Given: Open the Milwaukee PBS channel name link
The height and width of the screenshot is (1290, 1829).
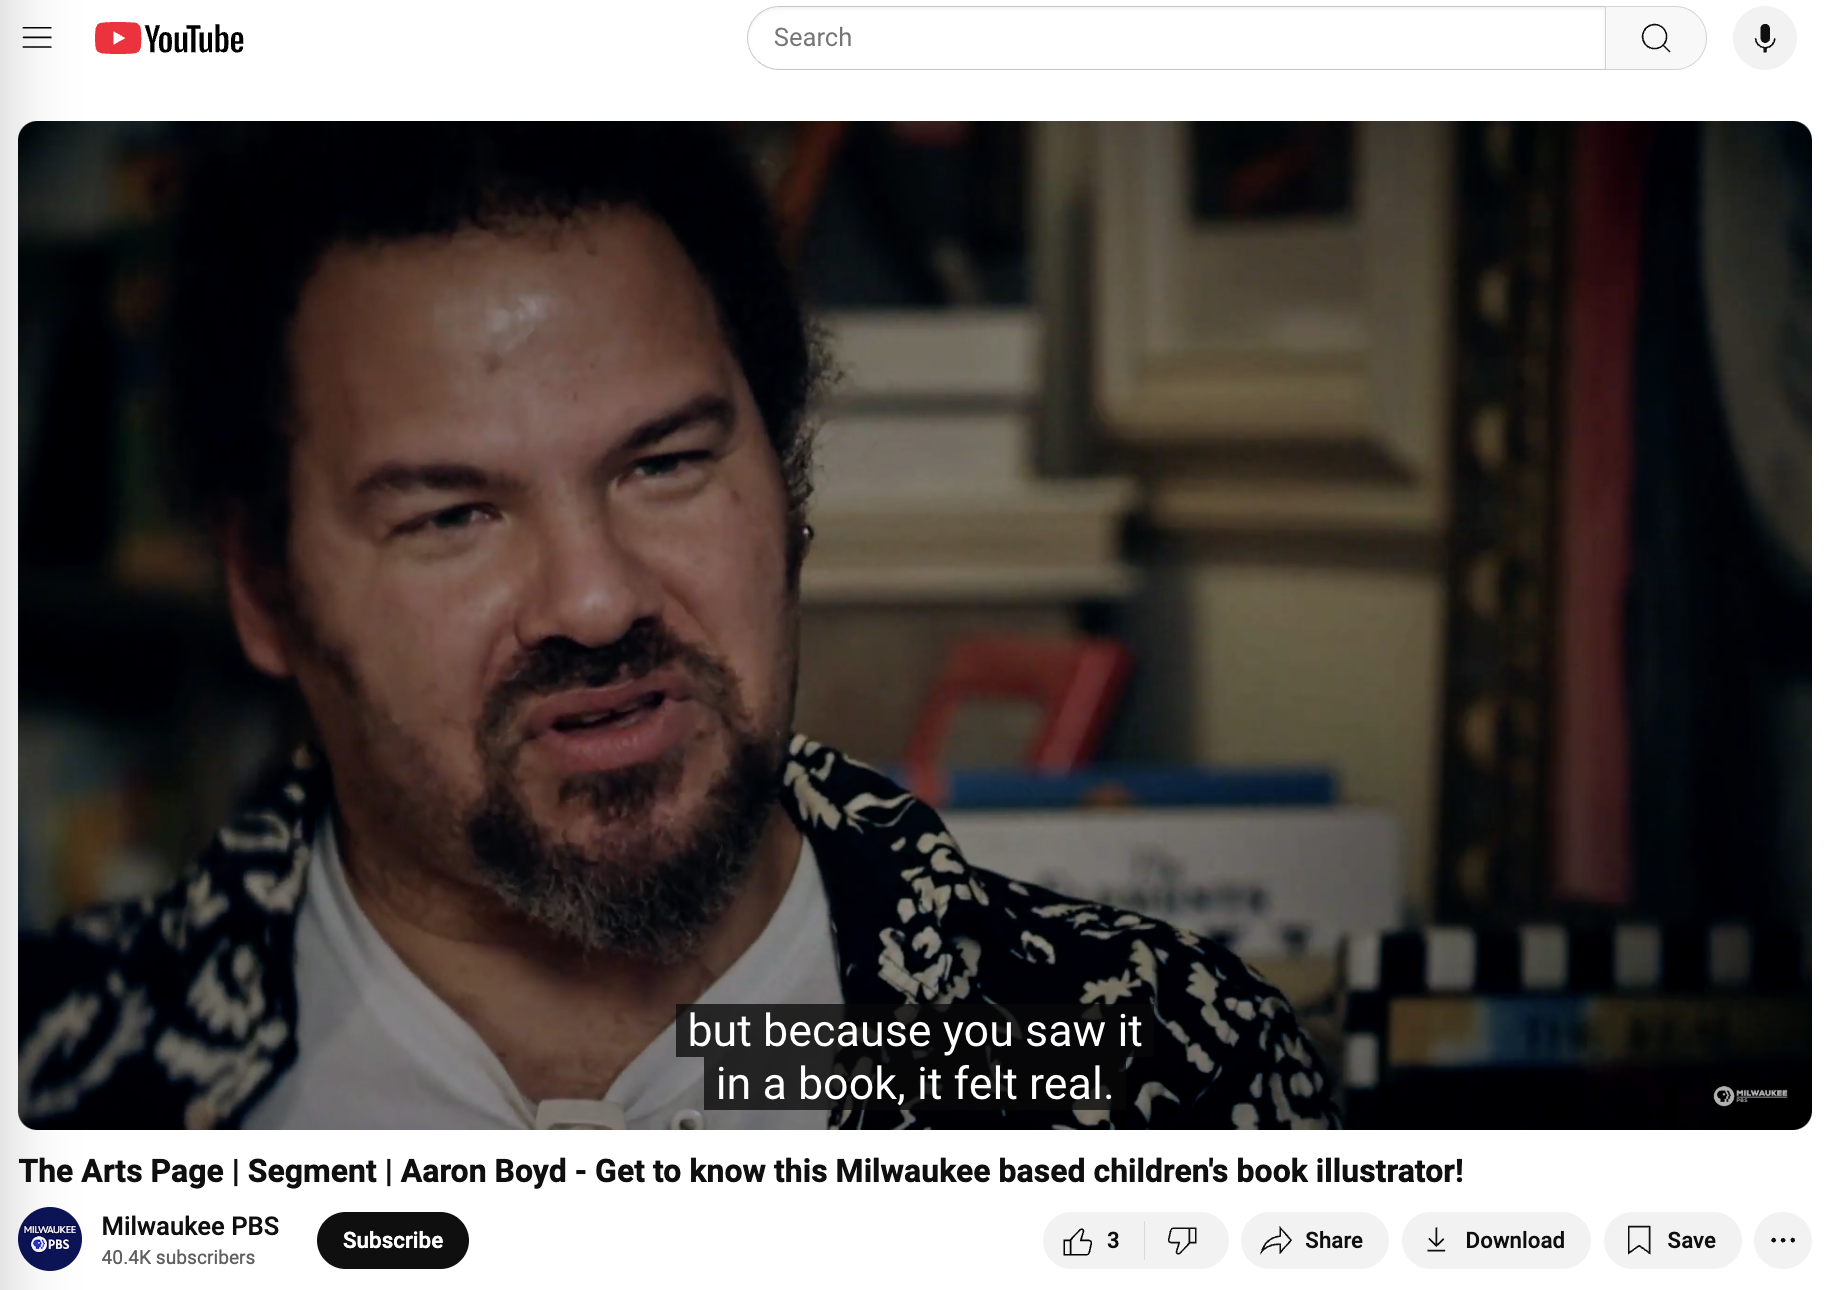Looking at the screenshot, I should (x=190, y=1227).
